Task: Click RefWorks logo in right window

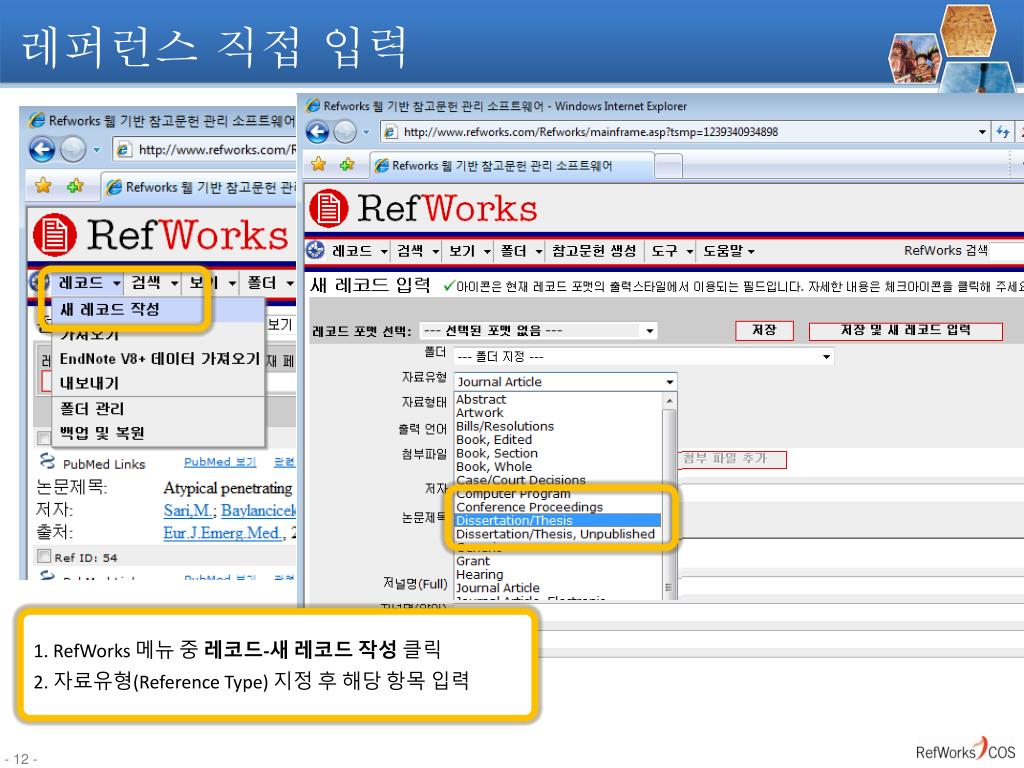Action: click(423, 209)
